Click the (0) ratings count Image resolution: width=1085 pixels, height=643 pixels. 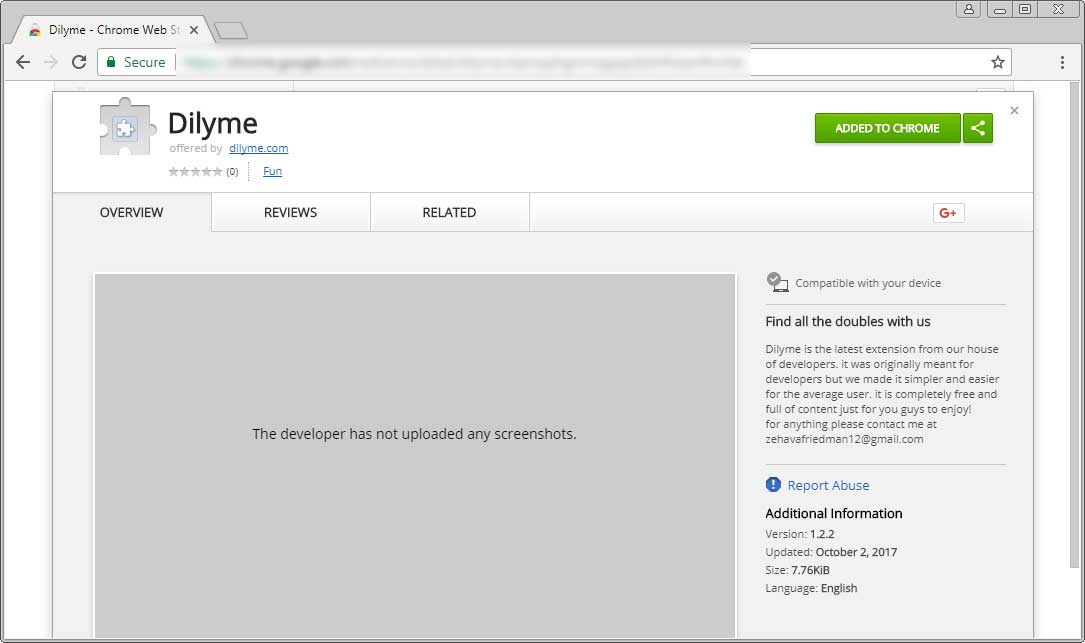pos(232,172)
